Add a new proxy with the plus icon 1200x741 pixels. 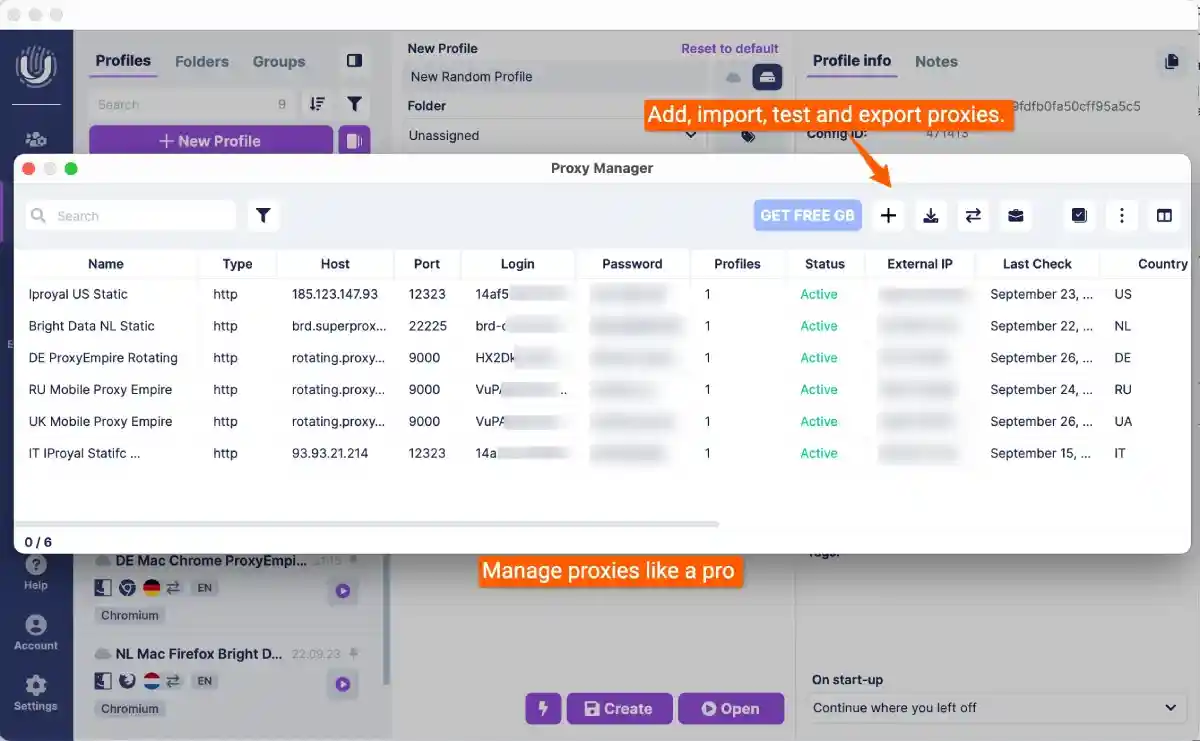[x=888, y=215]
